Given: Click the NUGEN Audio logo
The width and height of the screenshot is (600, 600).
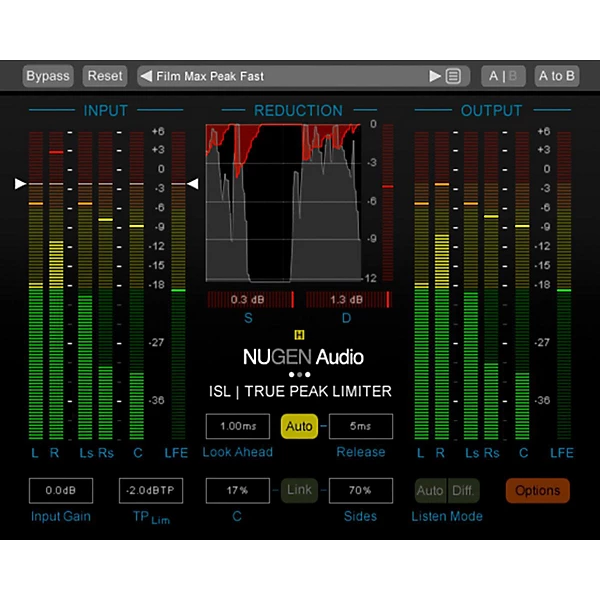Looking at the screenshot, I should [303, 357].
